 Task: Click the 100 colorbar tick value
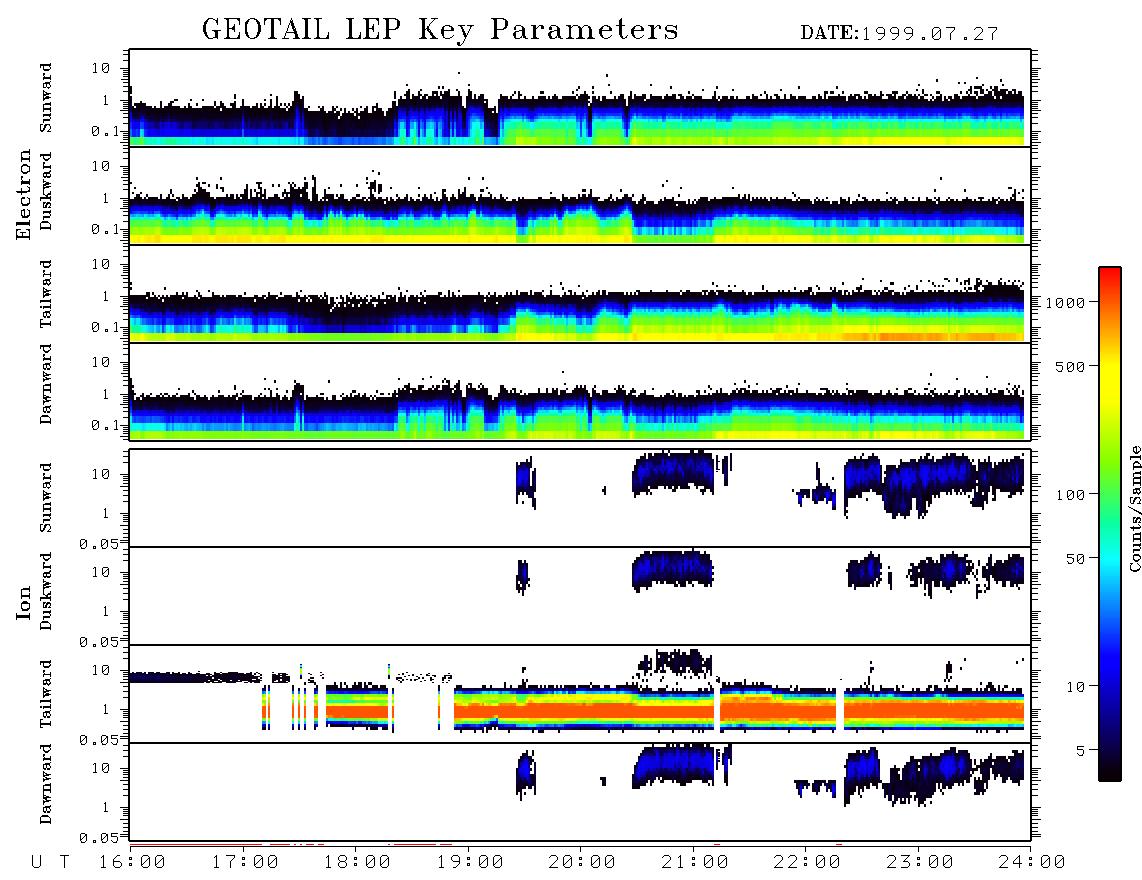(x=1071, y=495)
